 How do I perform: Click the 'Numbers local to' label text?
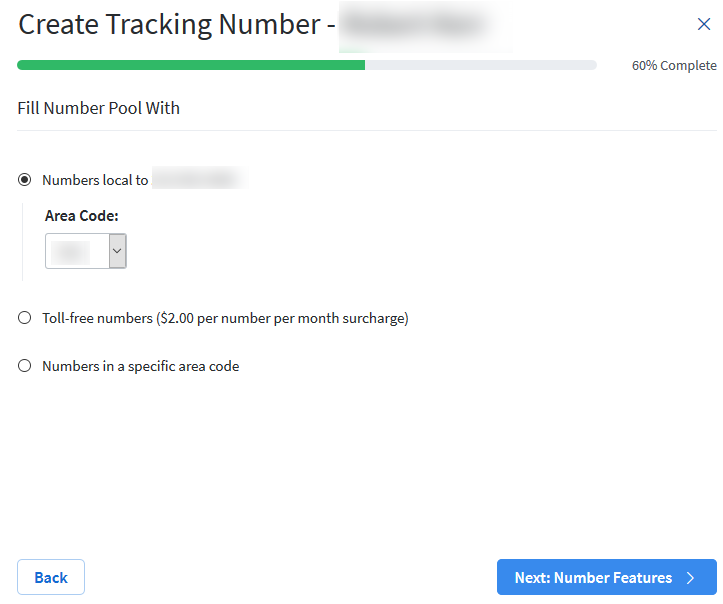tap(95, 180)
